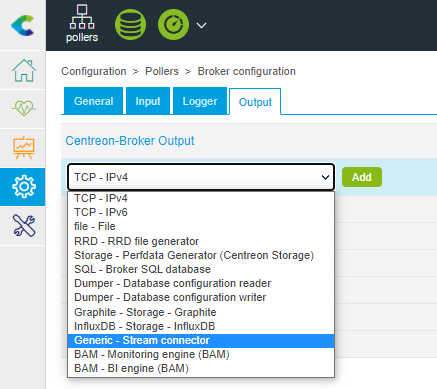The height and width of the screenshot is (389, 437).
Task: Click the green Add button
Action: 362,177
